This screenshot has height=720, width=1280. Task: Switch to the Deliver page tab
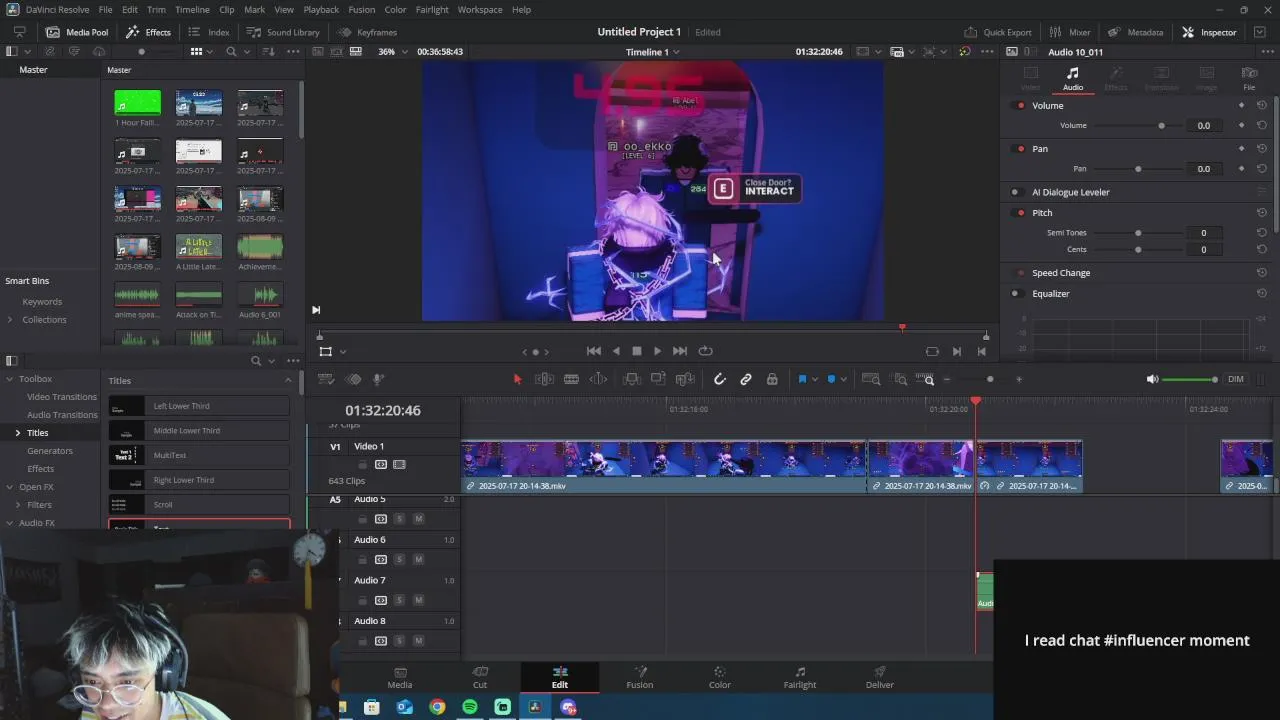pos(879,677)
